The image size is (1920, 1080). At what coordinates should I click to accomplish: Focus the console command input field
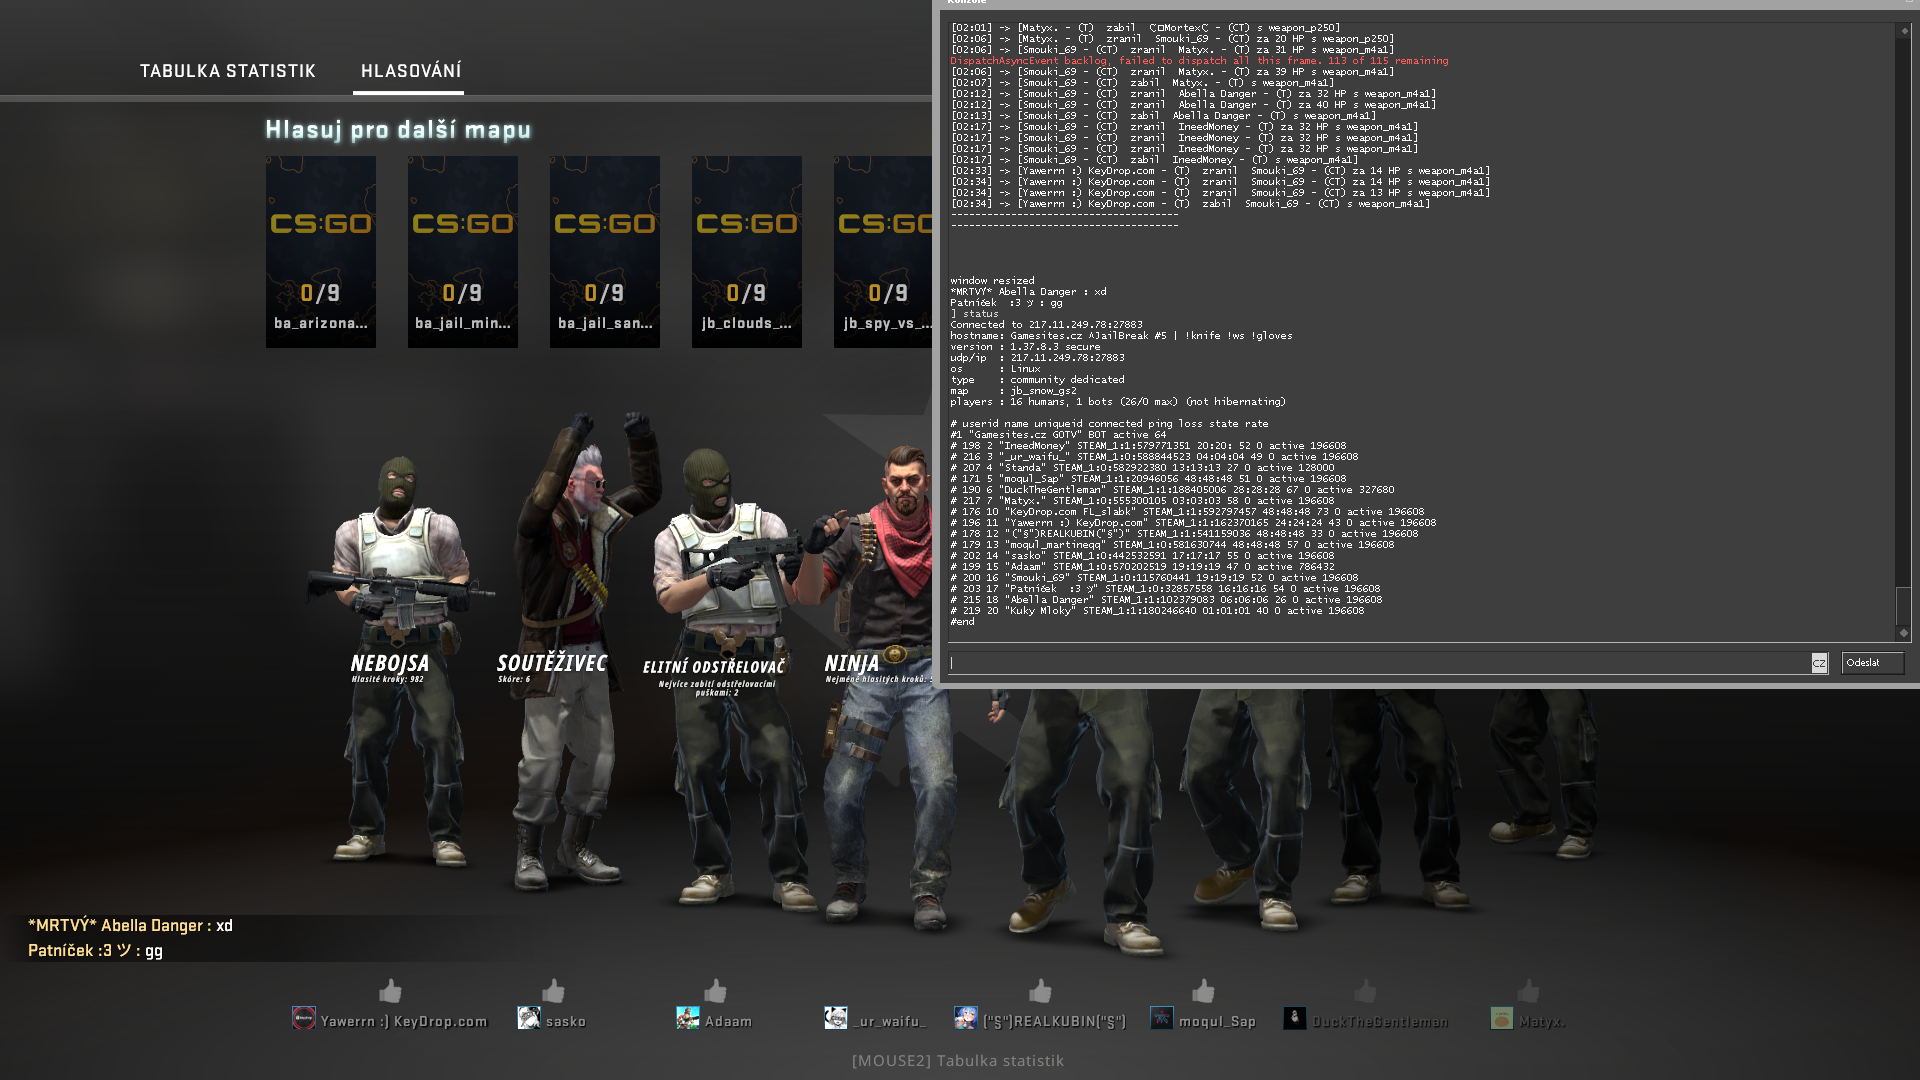tap(1378, 663)
